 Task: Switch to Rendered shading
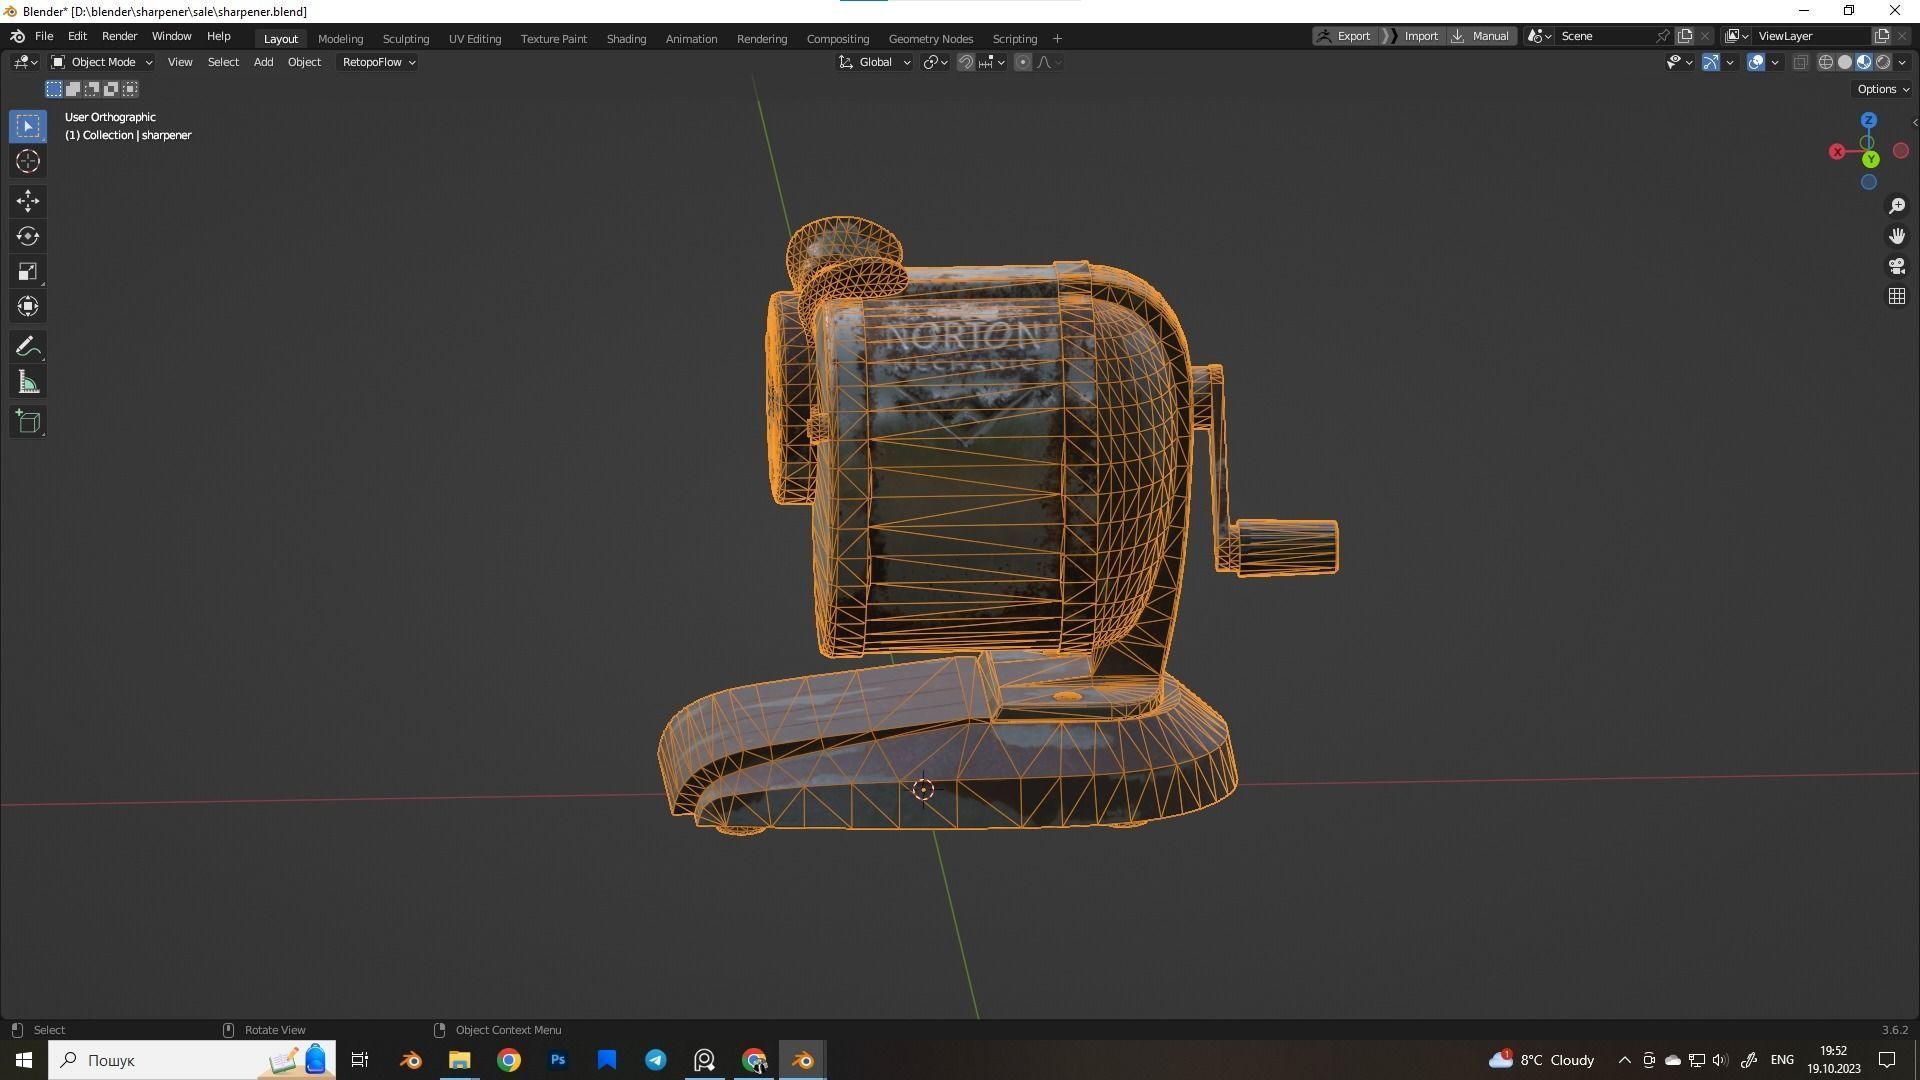tap(1883, 62)
